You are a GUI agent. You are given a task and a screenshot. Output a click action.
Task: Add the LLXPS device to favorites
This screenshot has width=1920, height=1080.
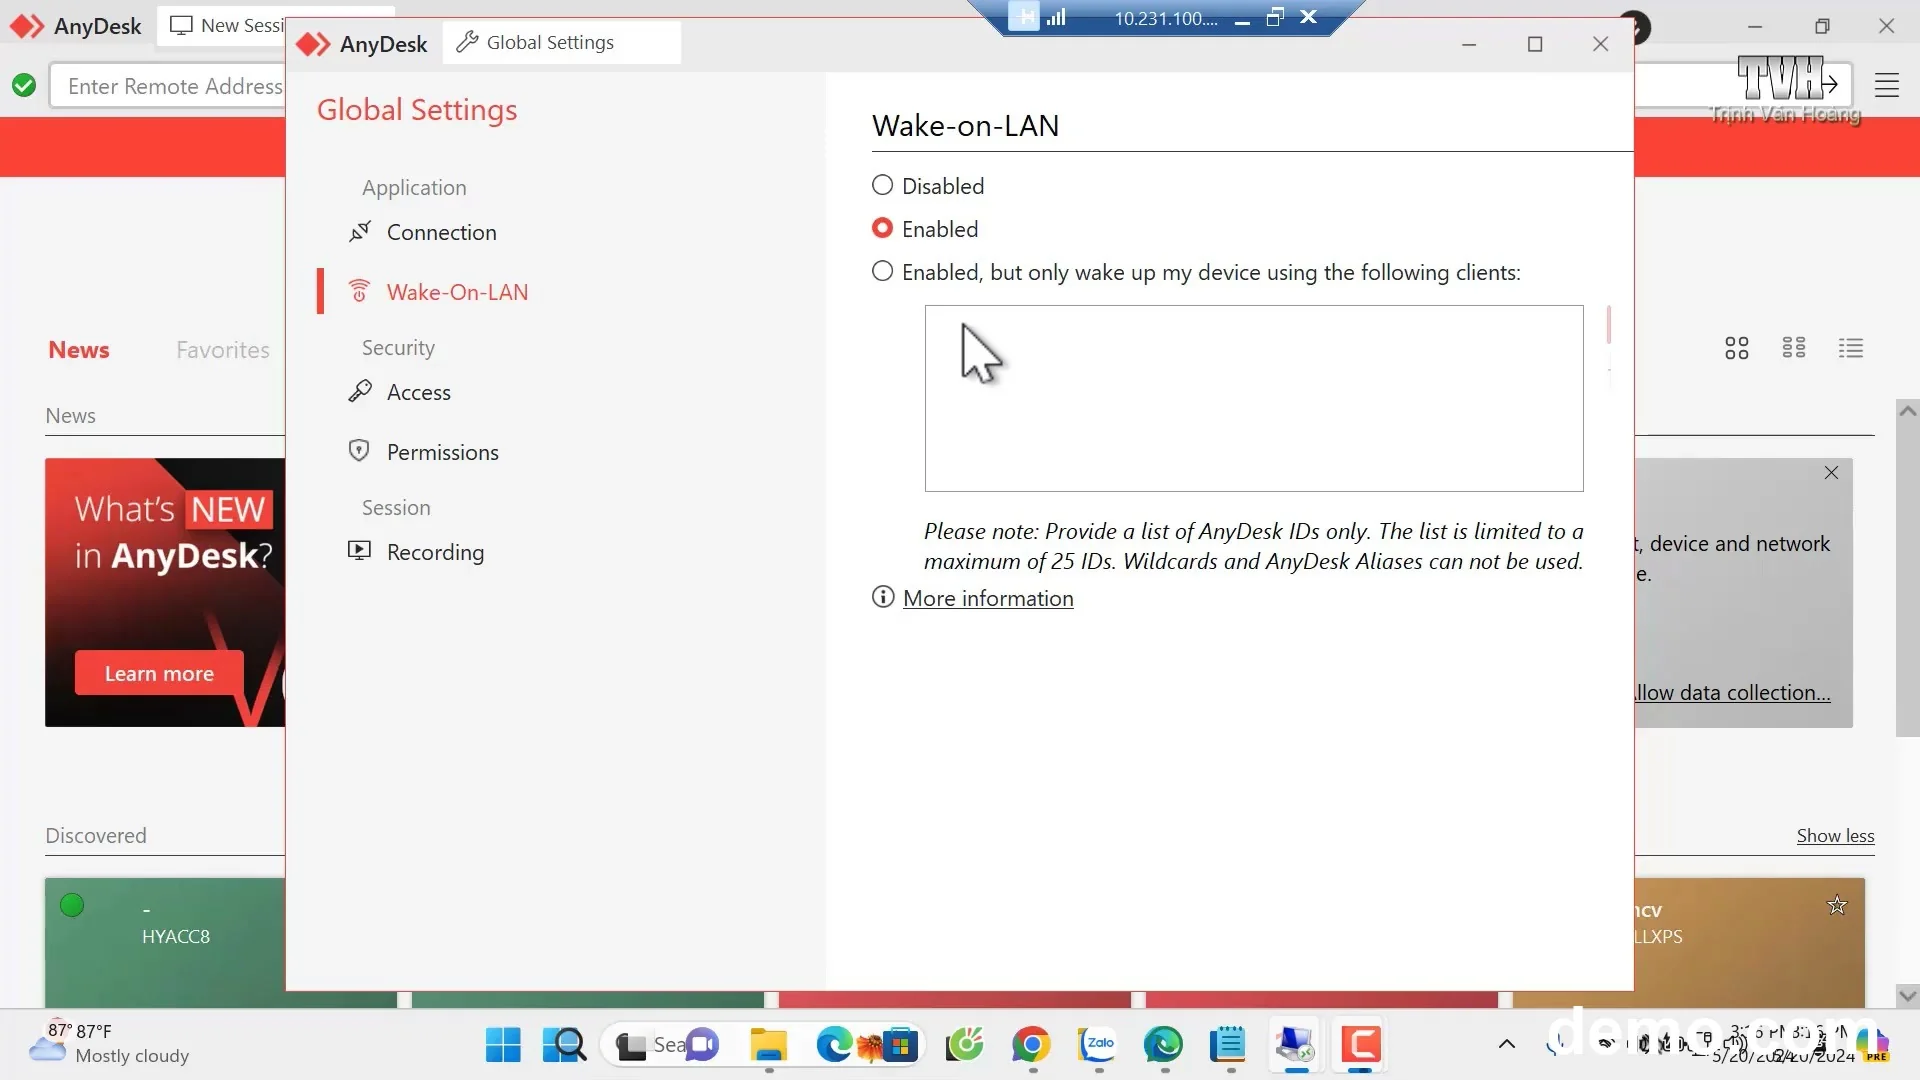1837,906
